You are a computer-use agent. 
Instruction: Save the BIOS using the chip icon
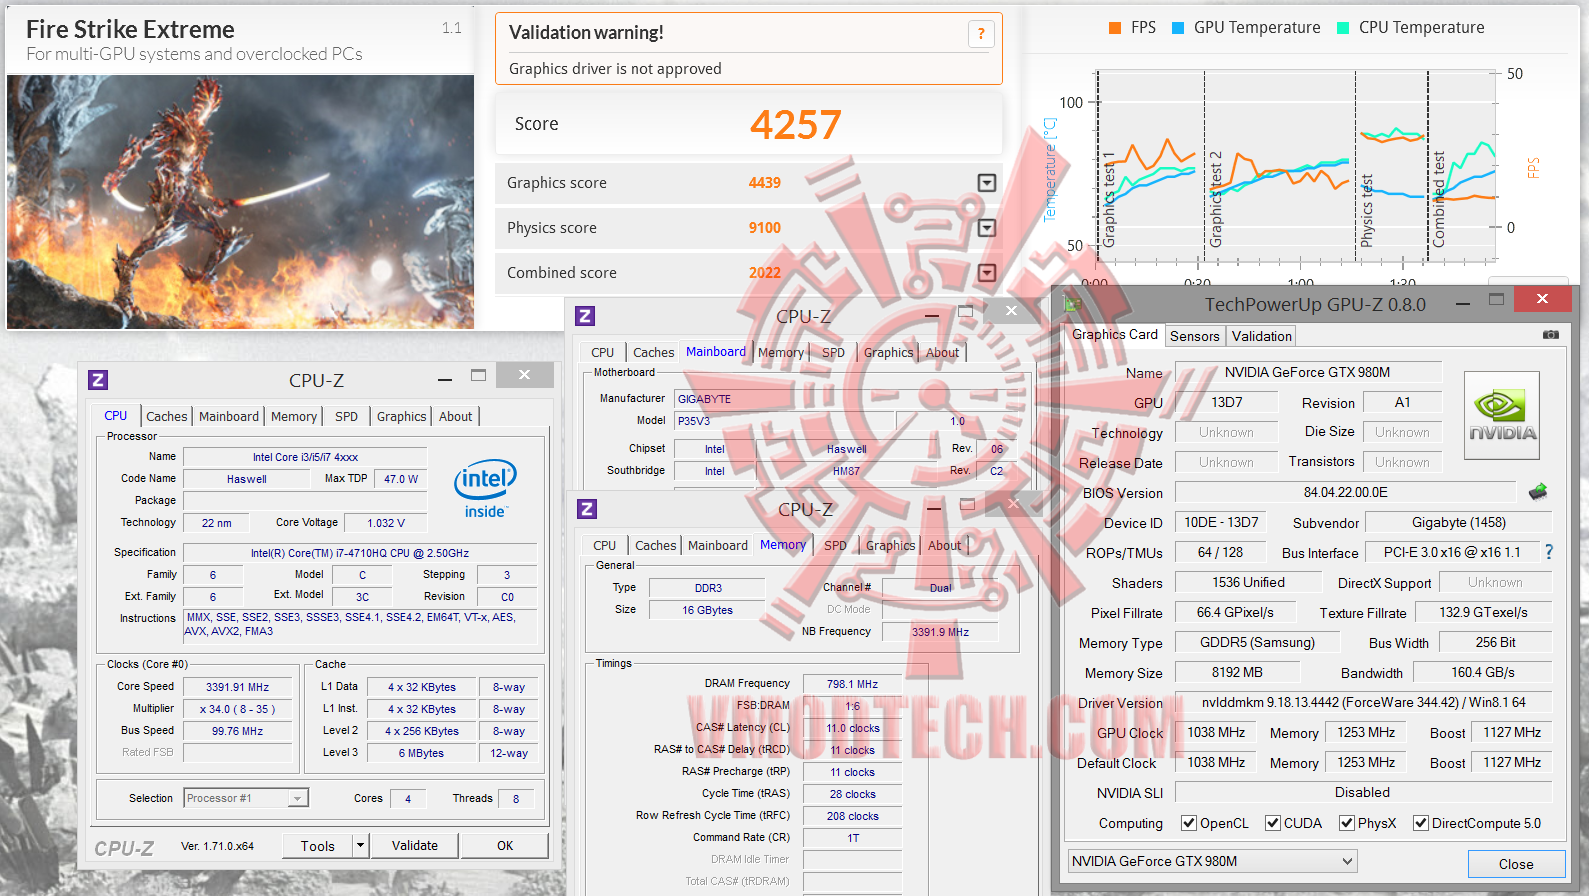pyautogui.click(x=1538, y=491)
